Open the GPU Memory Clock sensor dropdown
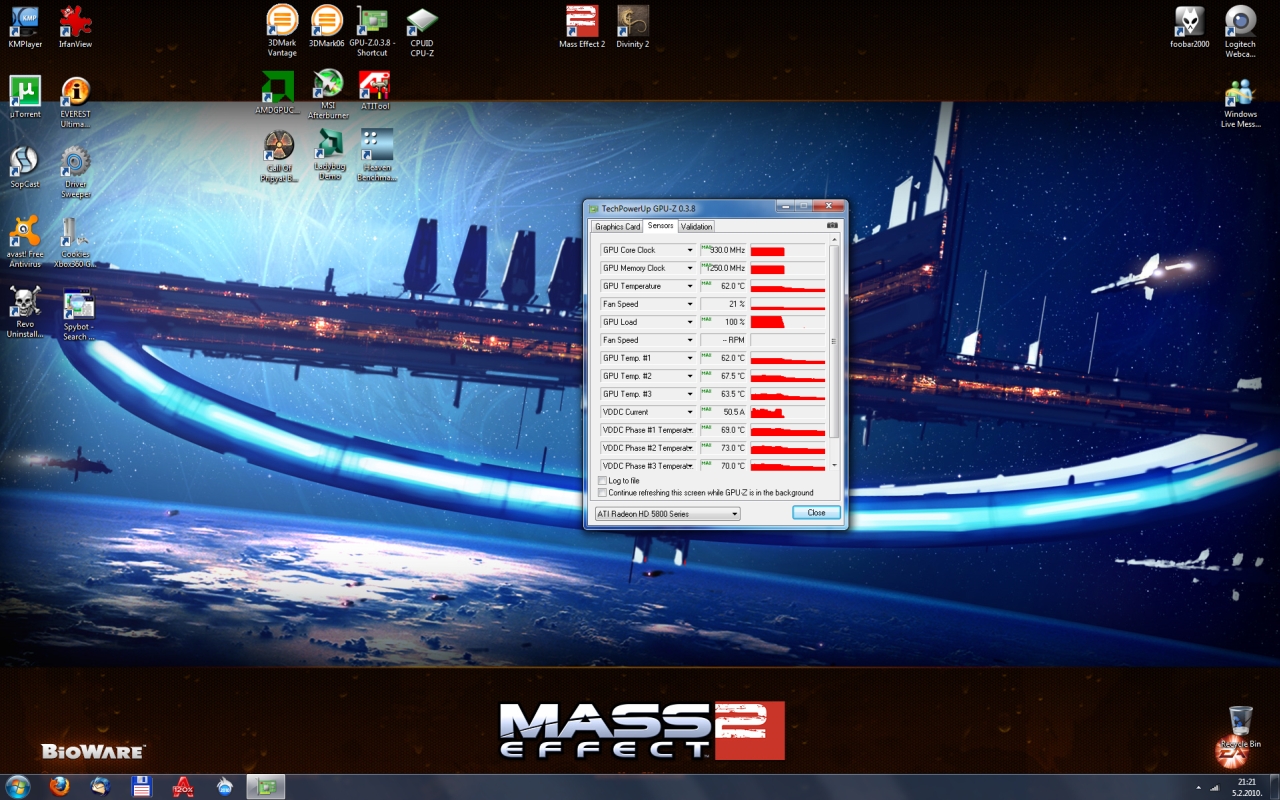 click(x=689, y=268)
